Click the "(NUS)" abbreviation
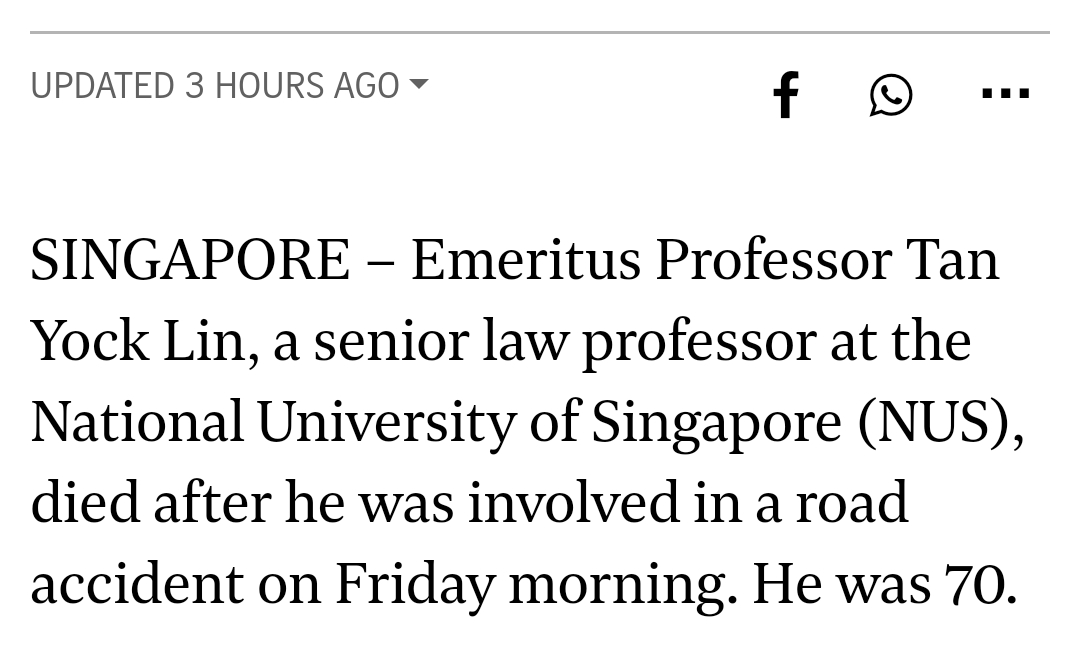Screen dimensions: 1080x647 click(940, 422)
